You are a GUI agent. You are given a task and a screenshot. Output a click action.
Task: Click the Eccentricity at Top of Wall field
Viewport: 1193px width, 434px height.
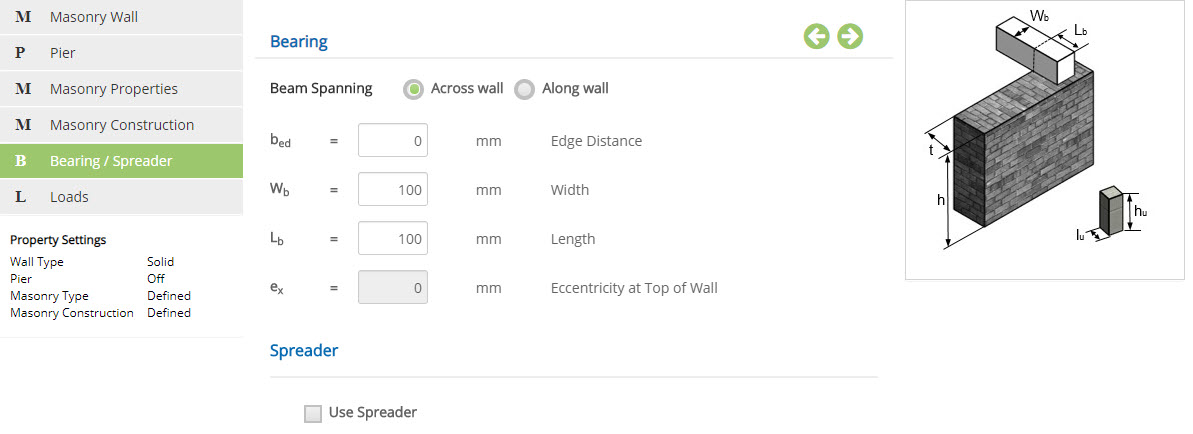[x=393, y=288]
